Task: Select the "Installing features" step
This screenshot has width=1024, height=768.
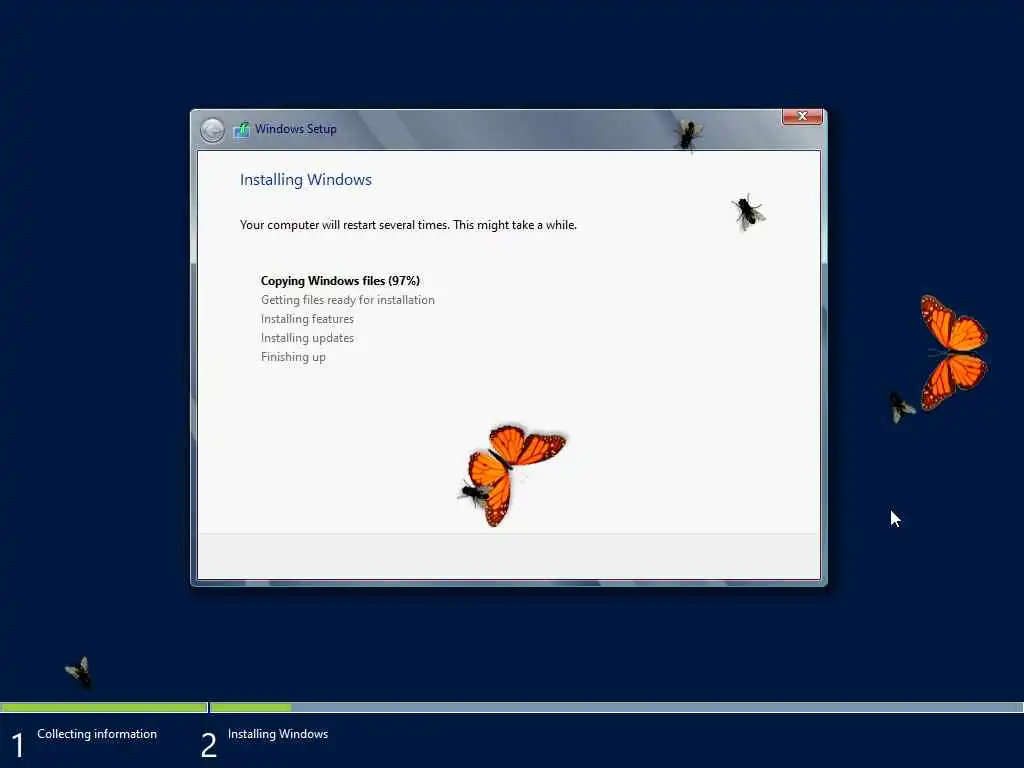Action: pos(307,319)
